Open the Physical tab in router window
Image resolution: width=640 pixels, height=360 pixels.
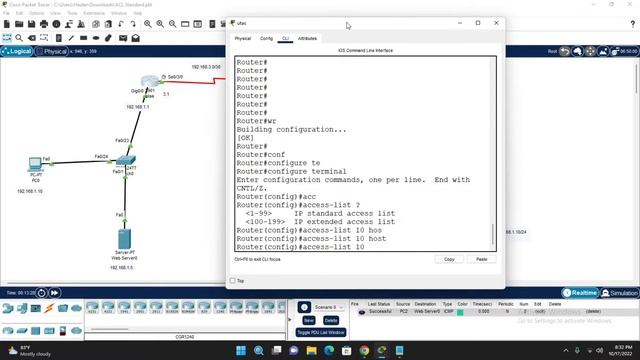tap(242, 38)
